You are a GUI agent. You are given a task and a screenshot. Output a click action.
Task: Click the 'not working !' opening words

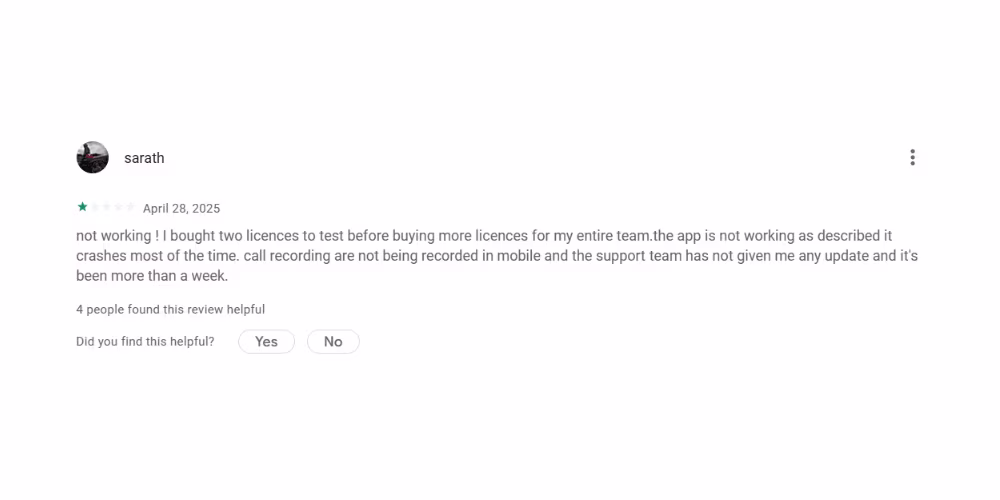(x=117, y=236)
